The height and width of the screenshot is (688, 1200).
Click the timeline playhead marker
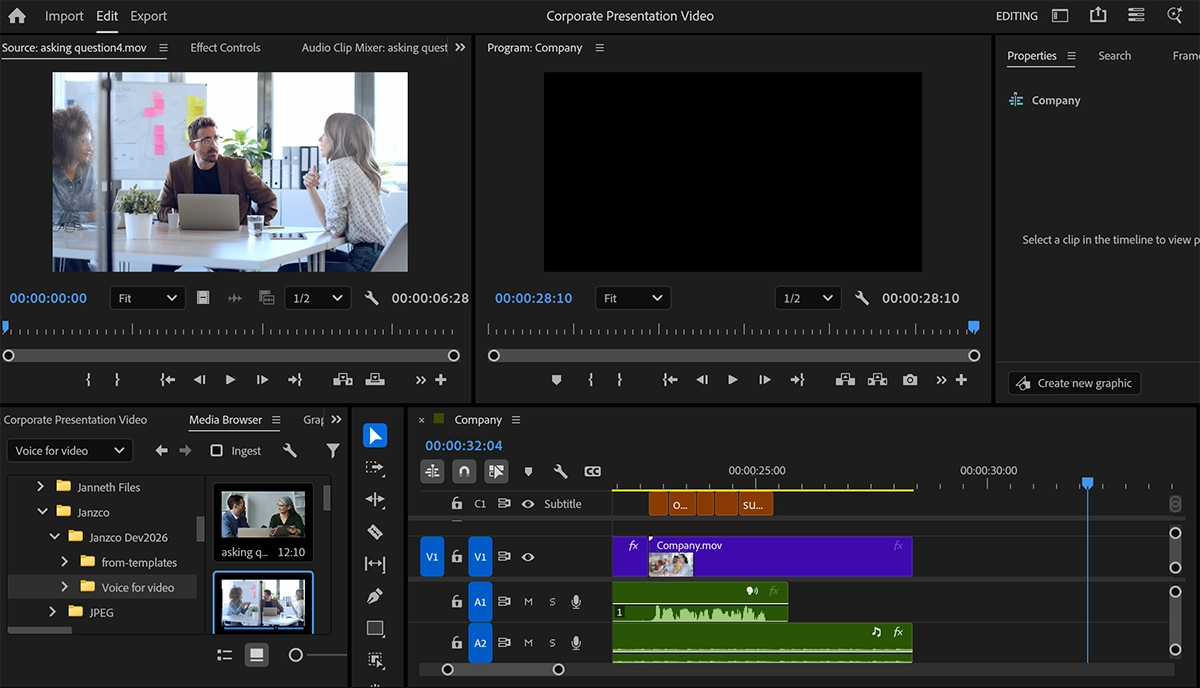(x=1088, y=483)
